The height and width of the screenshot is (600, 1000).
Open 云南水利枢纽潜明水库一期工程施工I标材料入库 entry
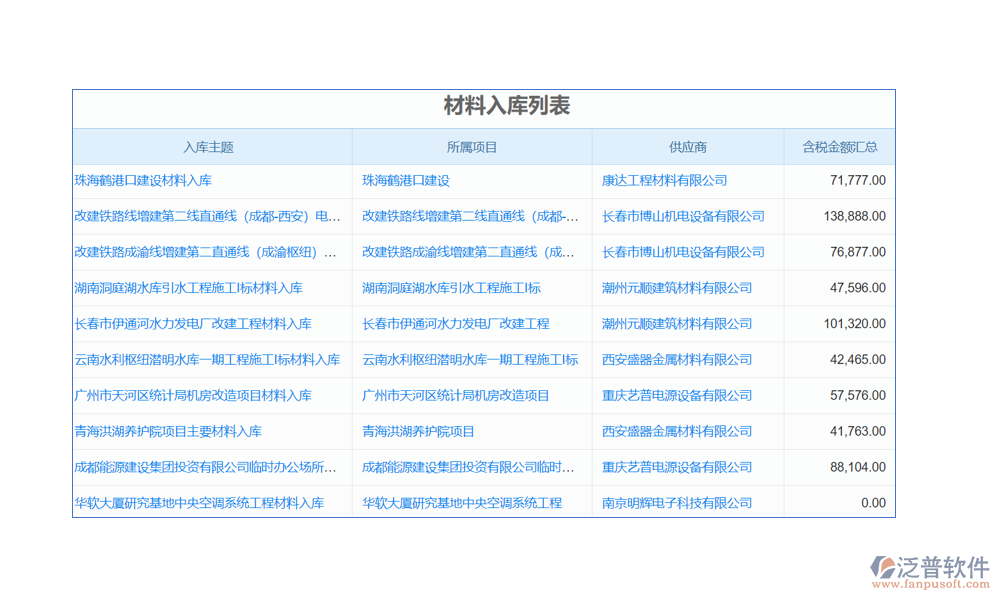207,360
